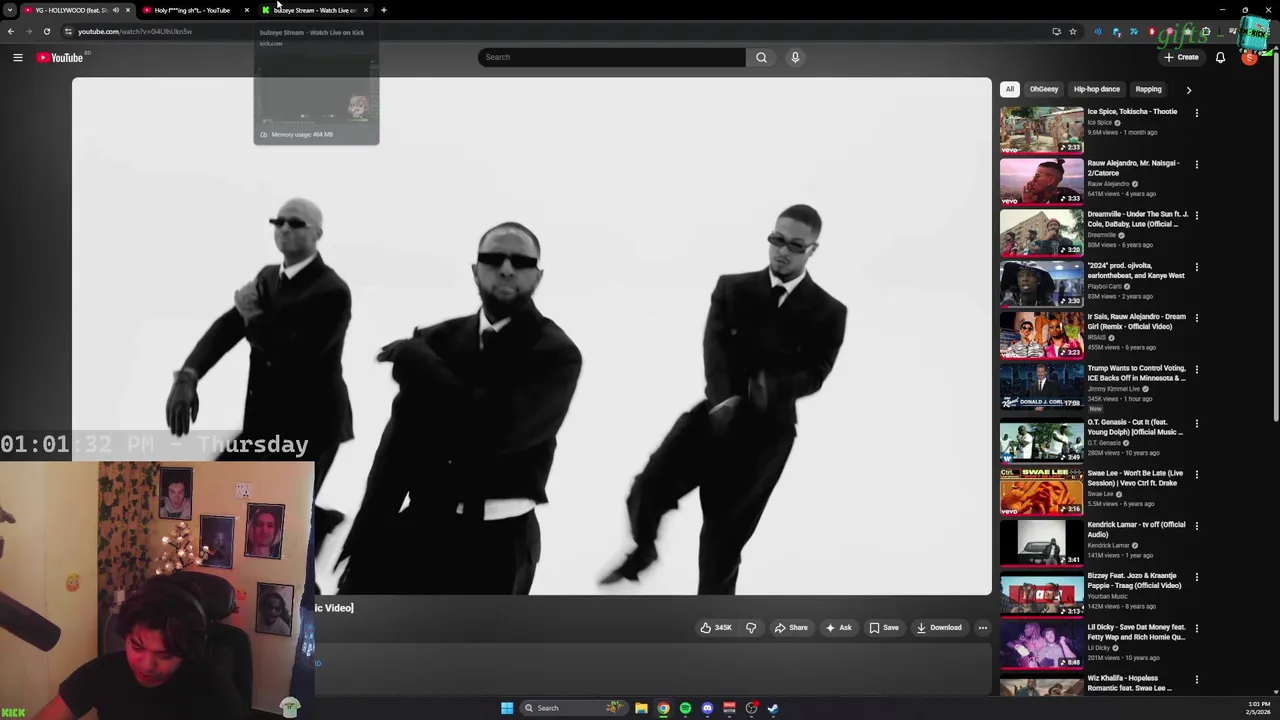Open Swae Lee Won't Be Late title
This screenshot has height=720, width=1280.
[1135, 478]
